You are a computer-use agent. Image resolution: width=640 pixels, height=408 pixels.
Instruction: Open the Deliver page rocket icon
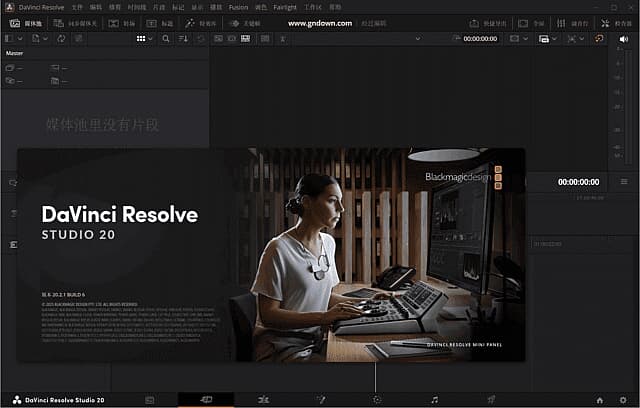click(491, 399)
